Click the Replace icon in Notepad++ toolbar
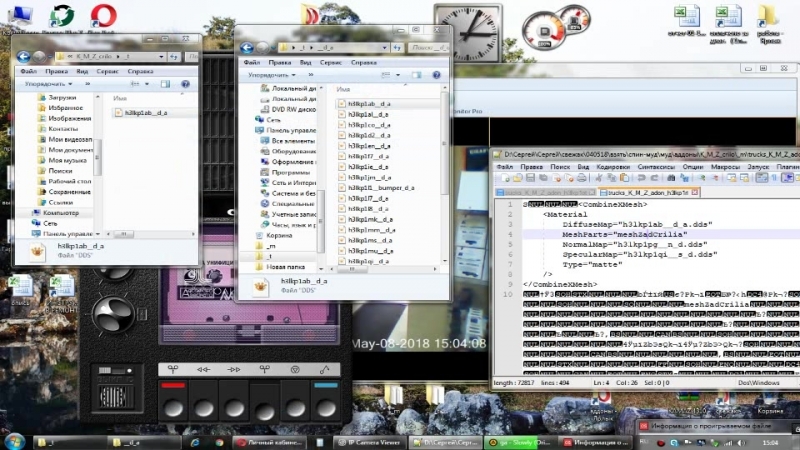This screenshot has width=800, height=450. click(684, 178)
